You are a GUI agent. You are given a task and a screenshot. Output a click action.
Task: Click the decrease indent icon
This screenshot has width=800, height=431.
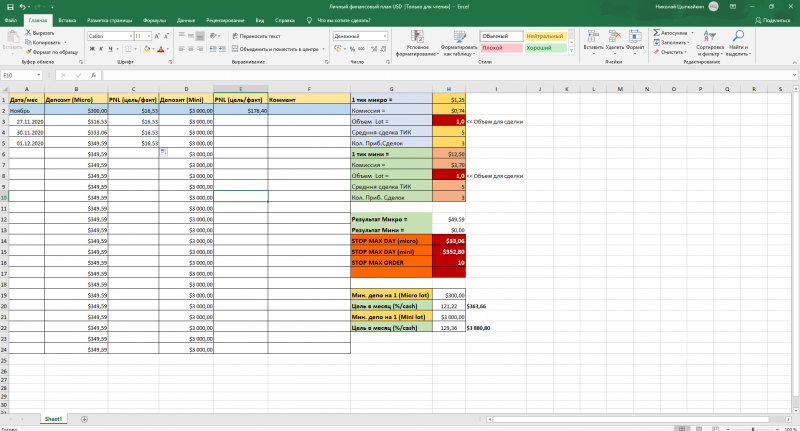(212, 49)
